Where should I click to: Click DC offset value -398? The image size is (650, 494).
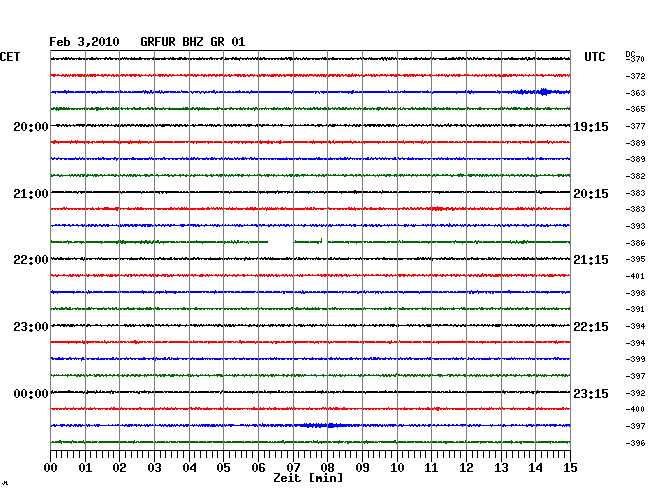coord(635,293)
